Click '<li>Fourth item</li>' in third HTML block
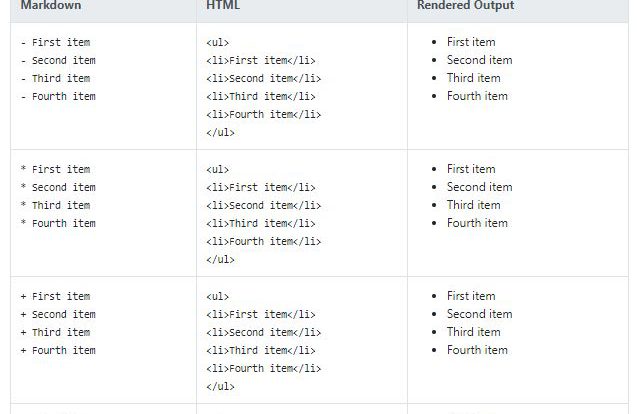Image resolution: width=637 pixels, height=414 pixels. pos(264,368)
